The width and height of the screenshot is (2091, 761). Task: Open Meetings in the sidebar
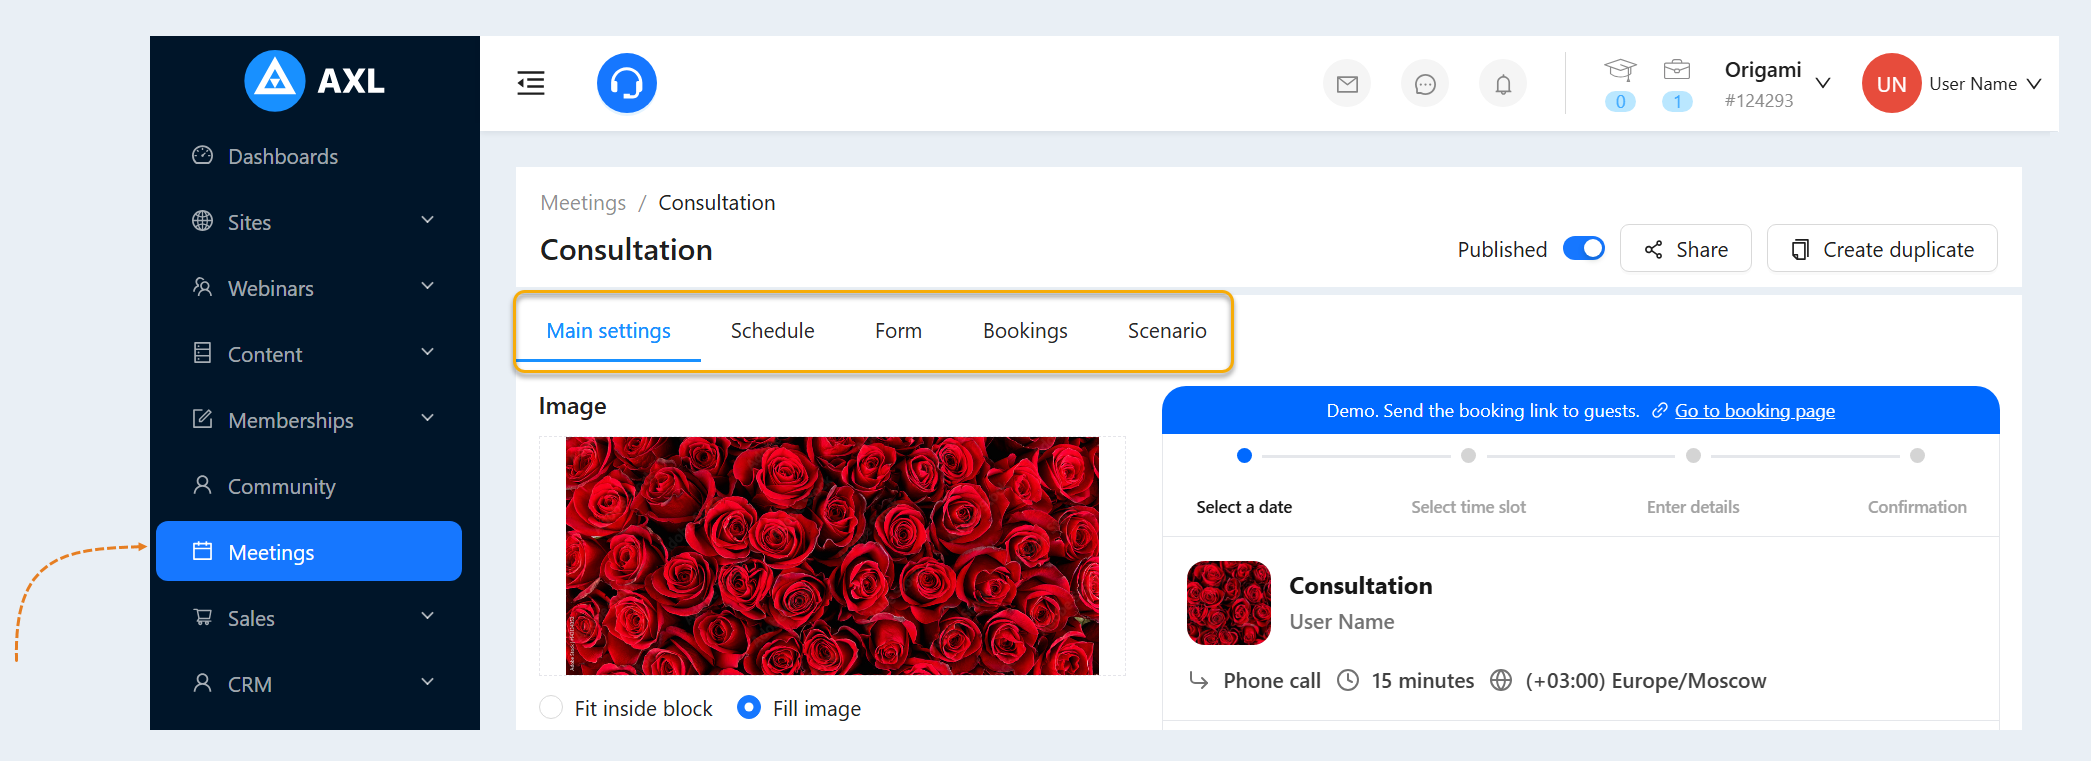(309, 551)
